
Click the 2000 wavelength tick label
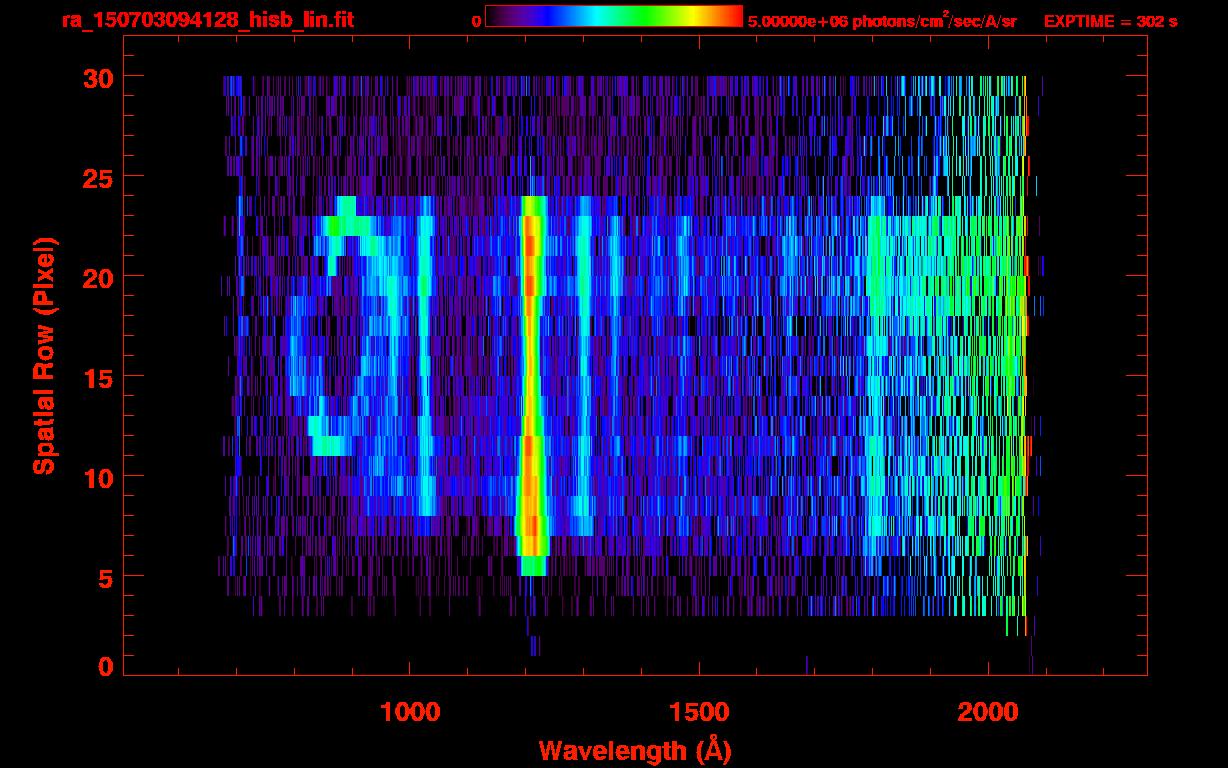(988, 712)
